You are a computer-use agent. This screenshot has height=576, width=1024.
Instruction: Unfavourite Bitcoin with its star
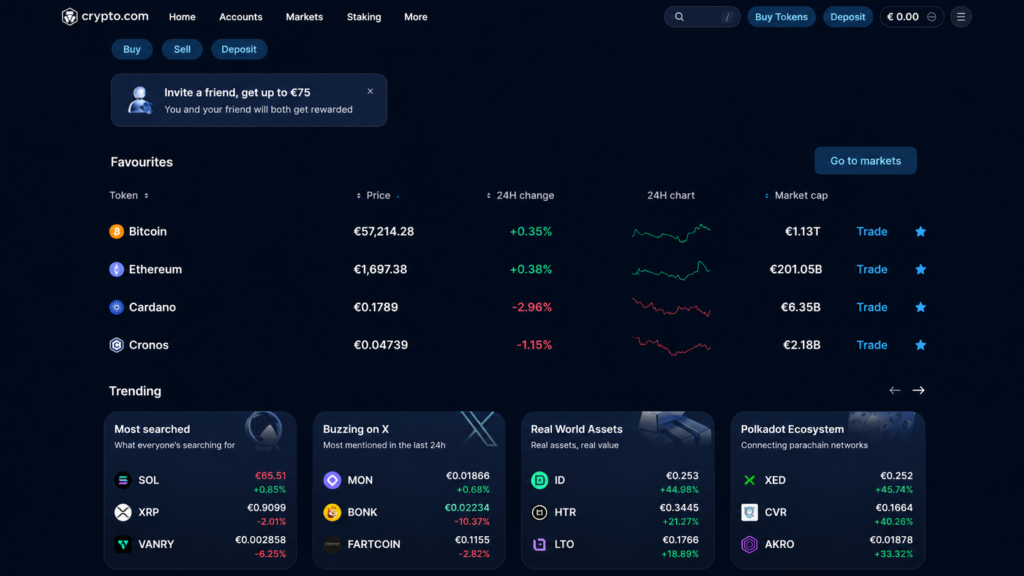(x=920, y=231)
